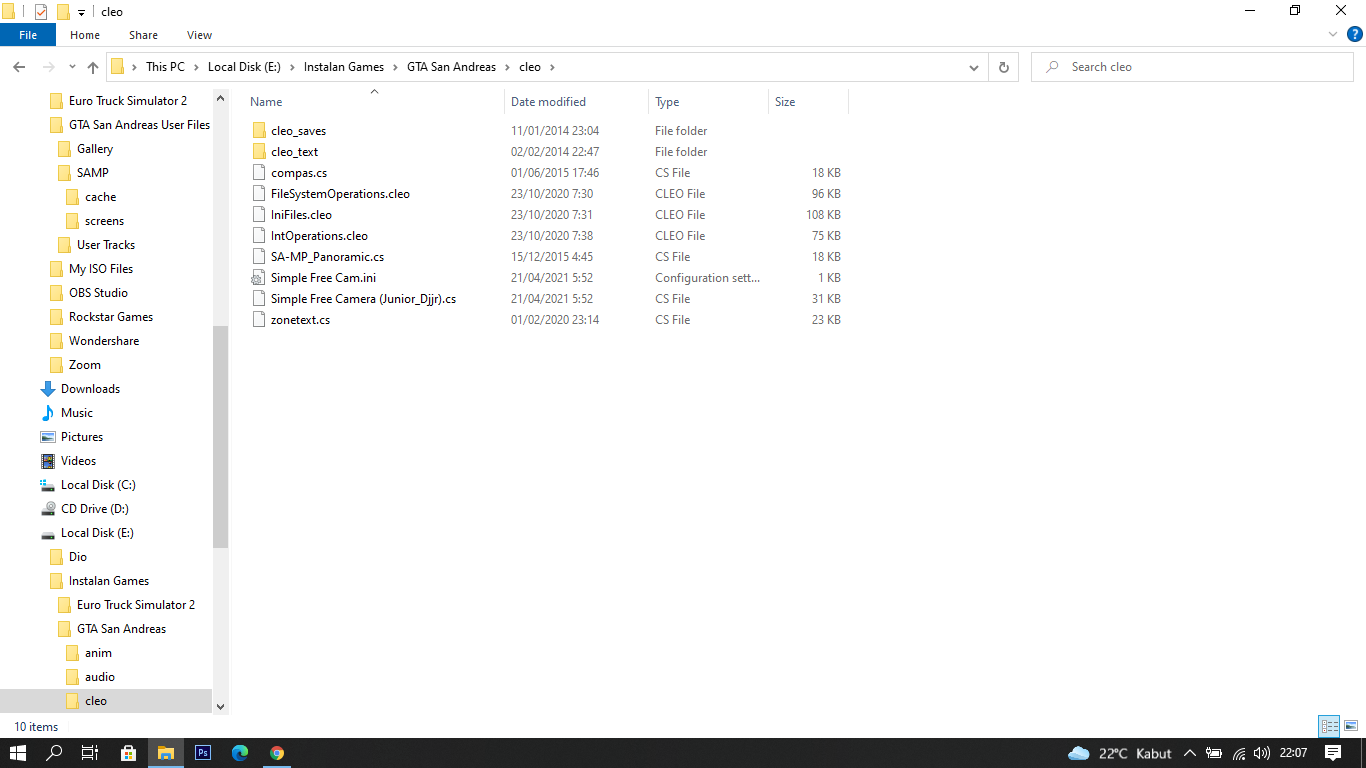
Task: Select GTA San Andreas User Files folder
Action: pyautogui.click(x=130, y=125)
